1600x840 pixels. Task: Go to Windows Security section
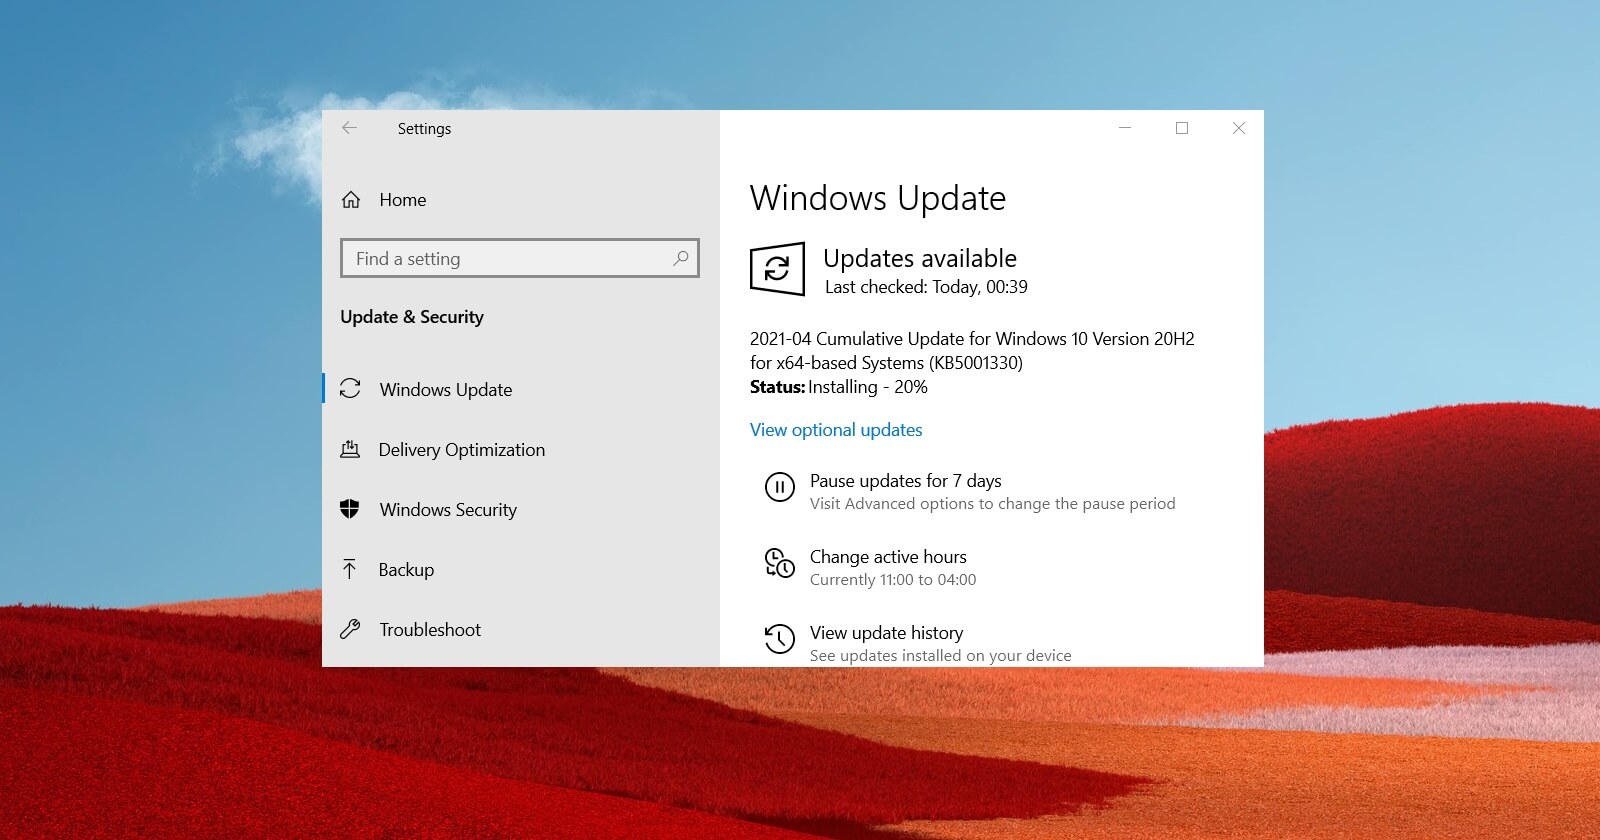point(448,510)
